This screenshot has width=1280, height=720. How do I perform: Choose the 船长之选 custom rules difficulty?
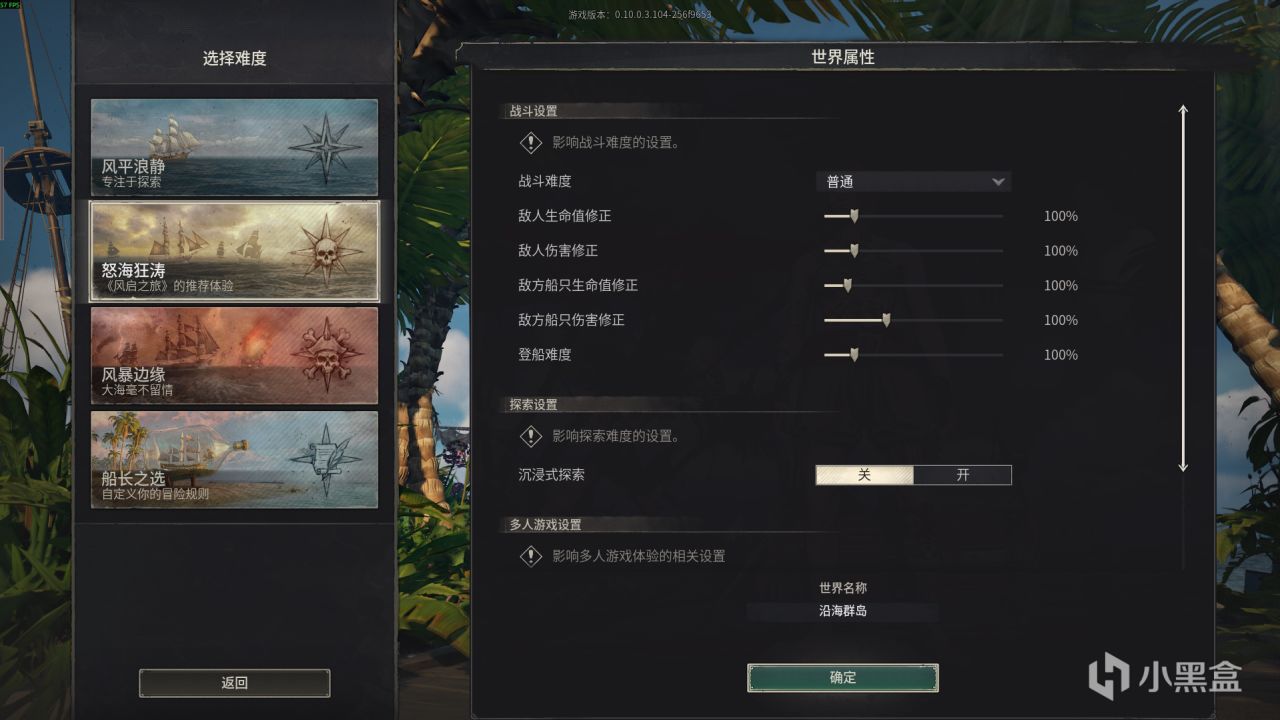click(x=235, y=459)
